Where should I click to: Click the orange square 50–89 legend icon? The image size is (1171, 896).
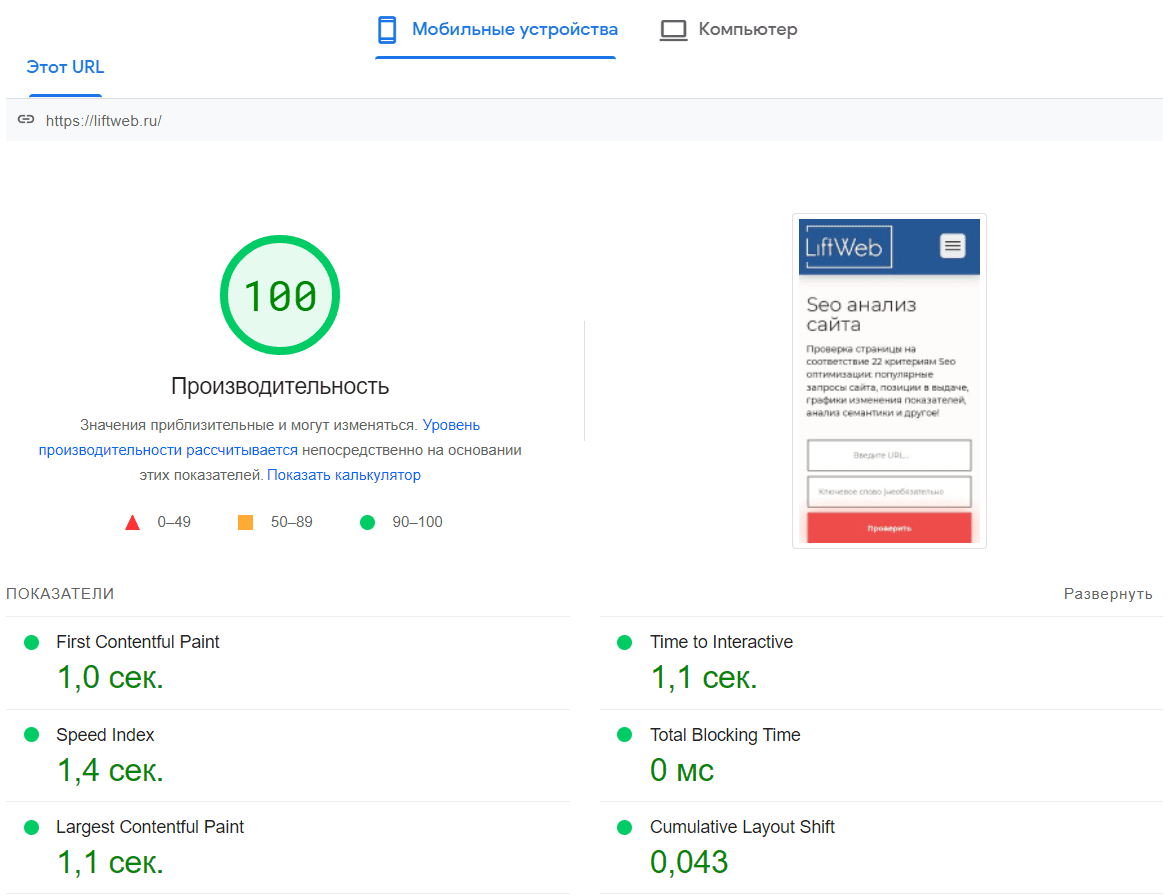point(245,522)
